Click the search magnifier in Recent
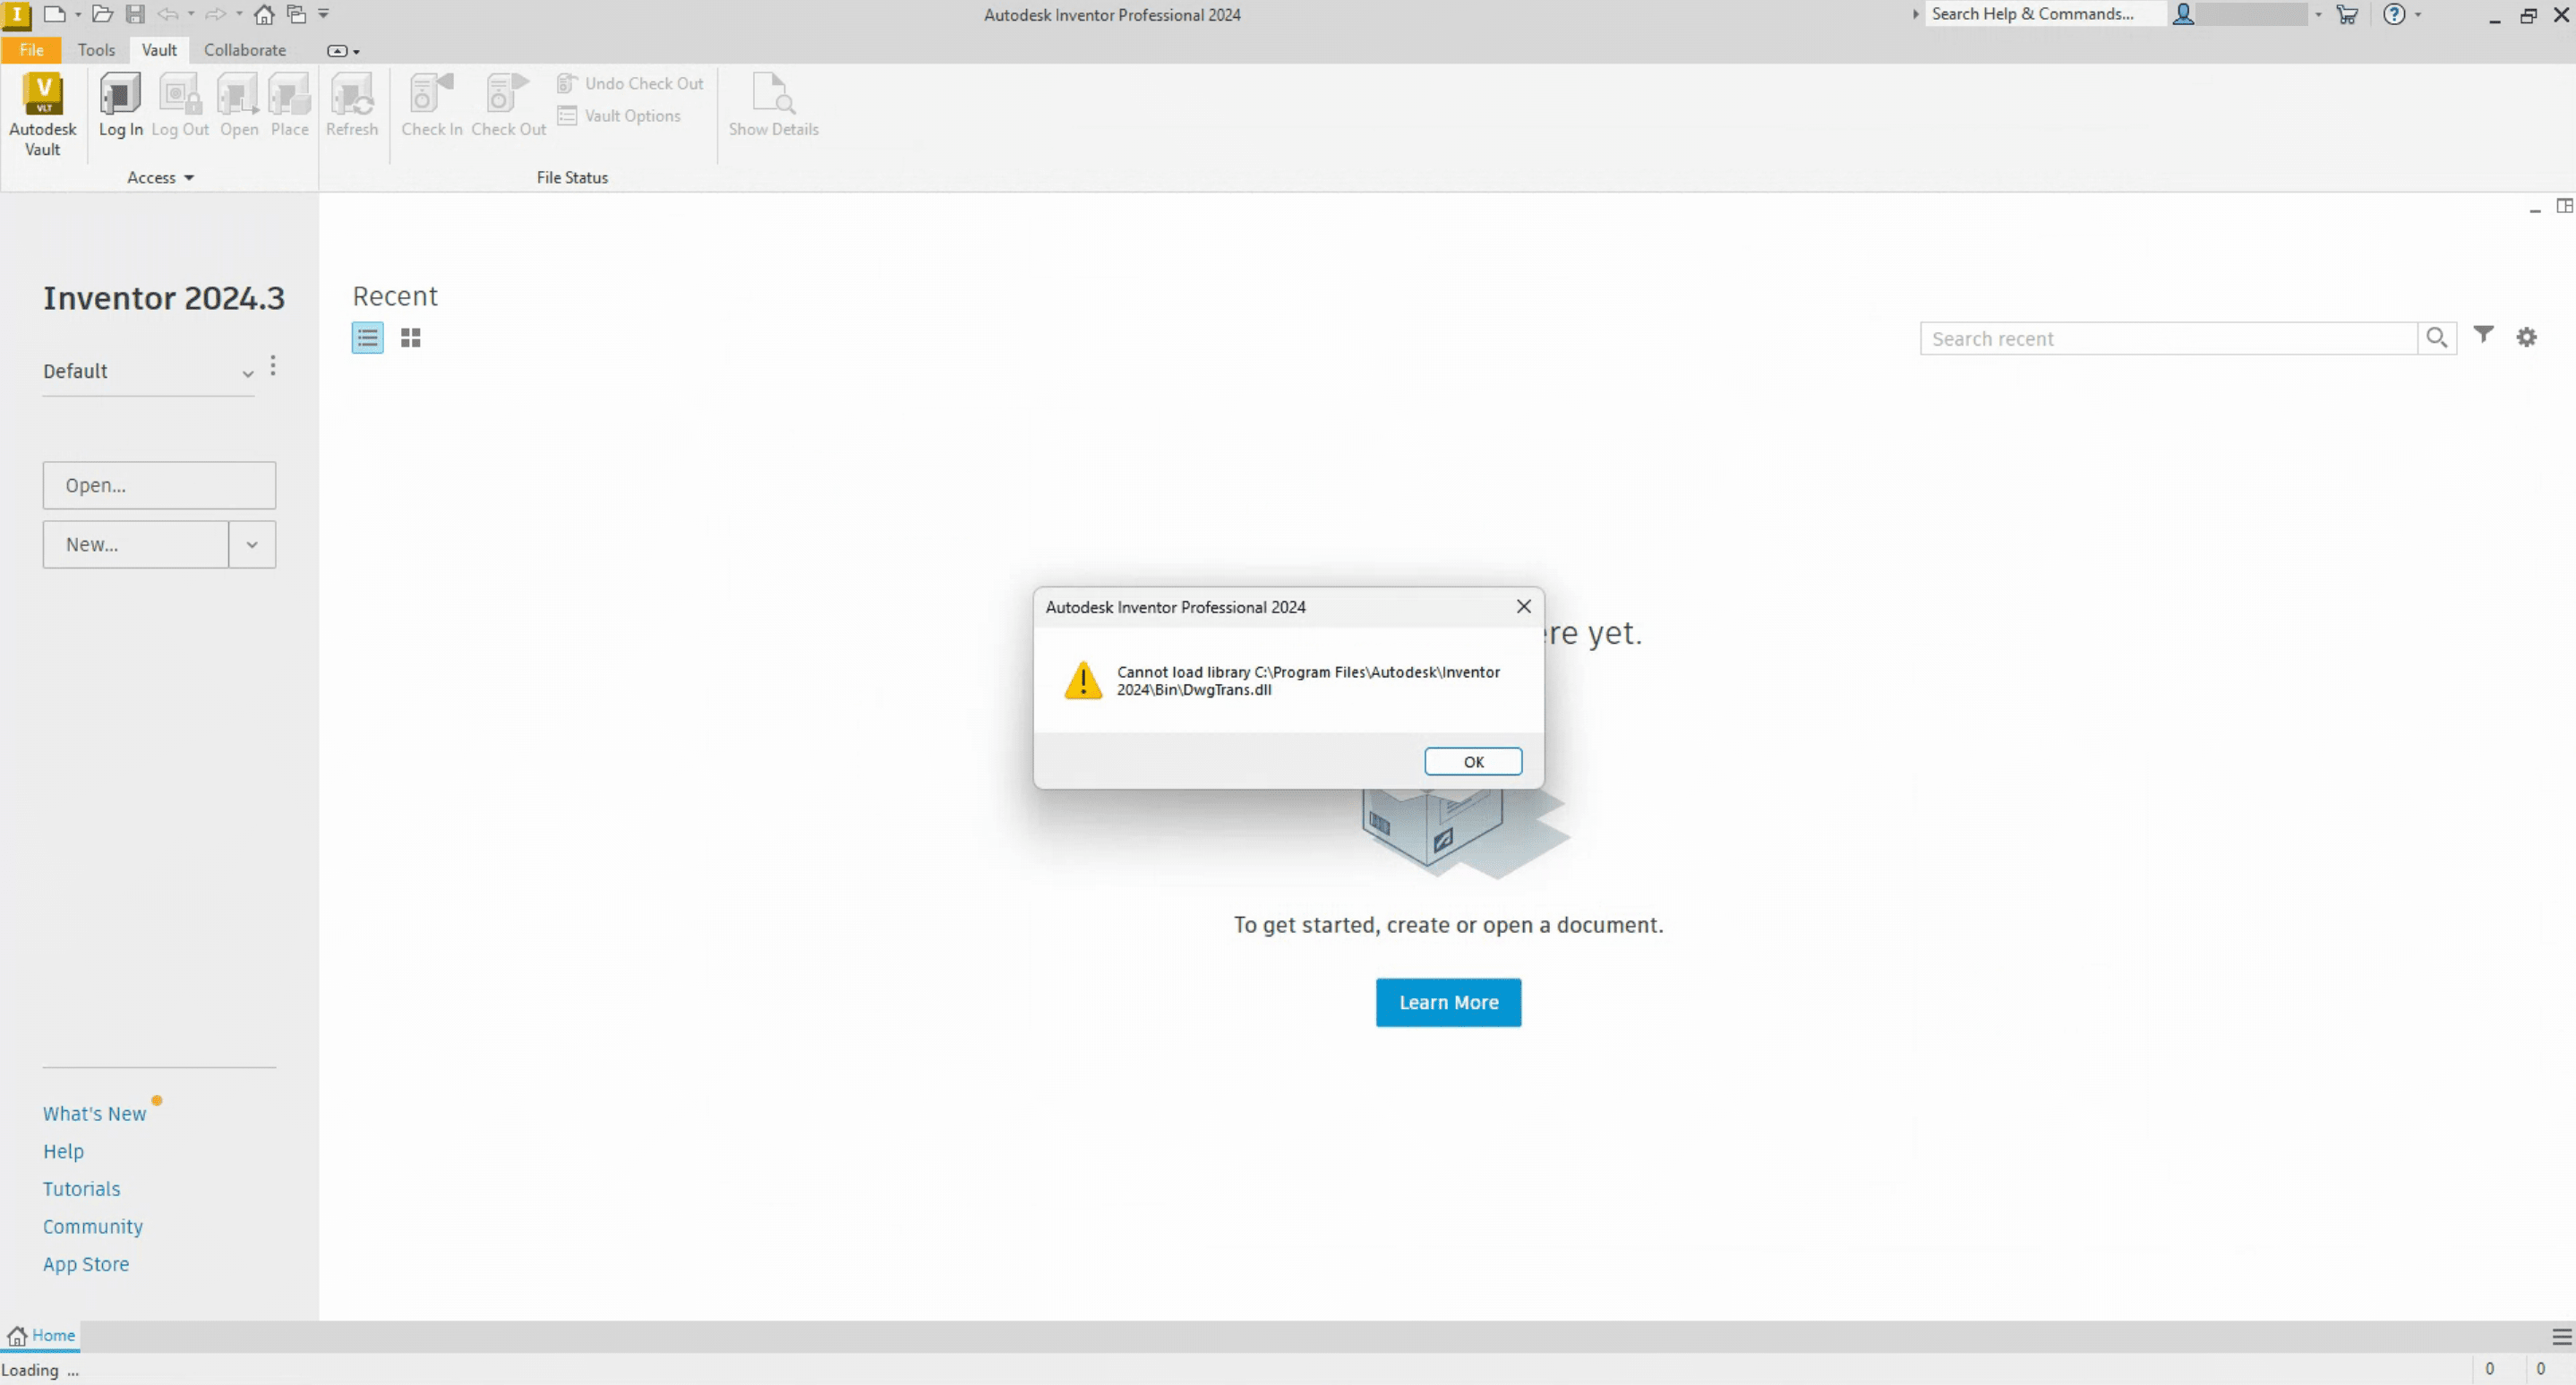Image resolution: width=2576 pixels, height=1385 pixels. (2437, 338)
